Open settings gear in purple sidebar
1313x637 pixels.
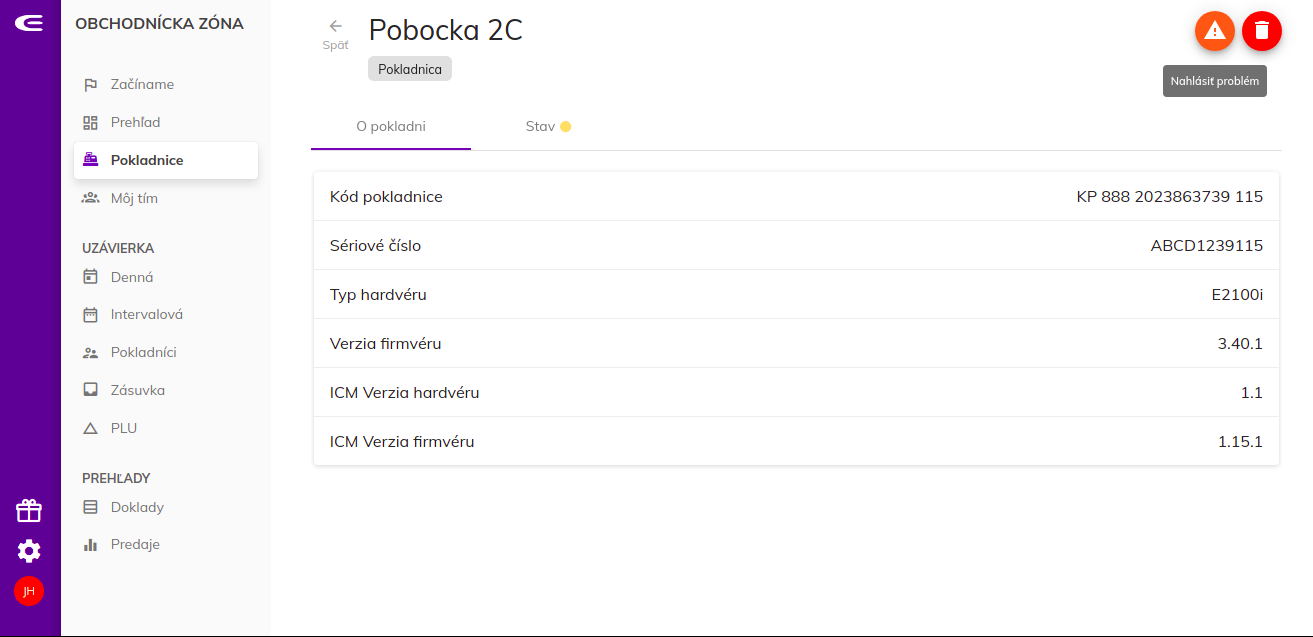point(29,551)
